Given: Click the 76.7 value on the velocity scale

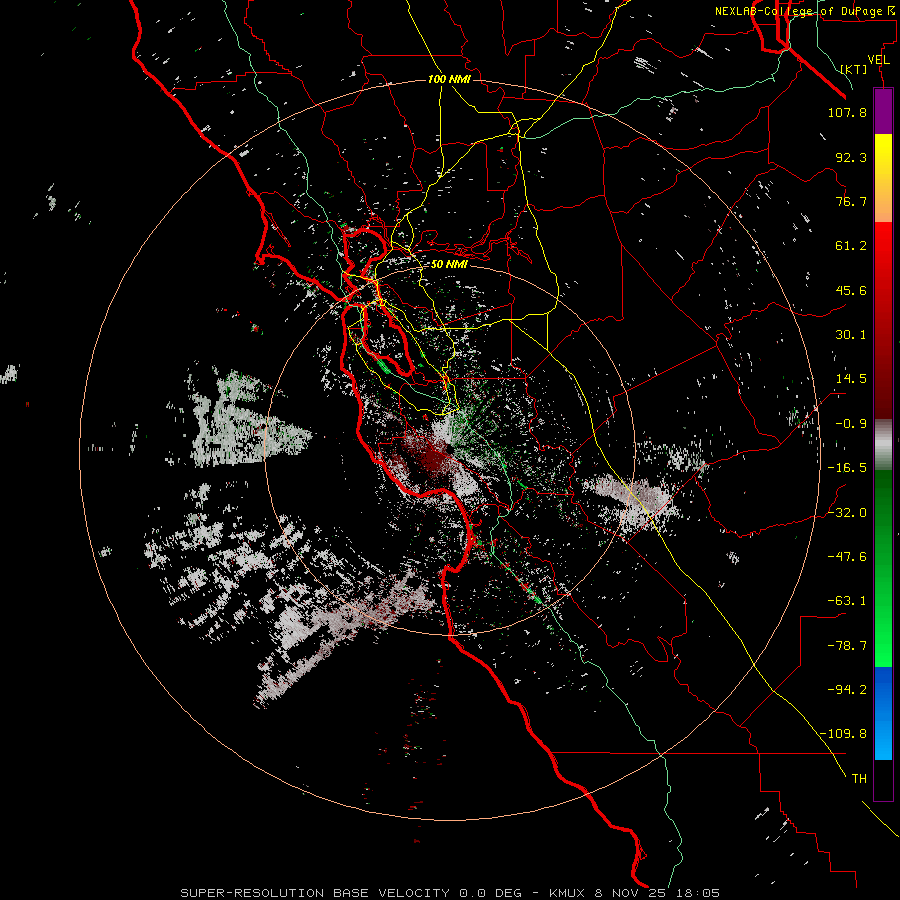Looking at the screenshot, I should (851, 201).
